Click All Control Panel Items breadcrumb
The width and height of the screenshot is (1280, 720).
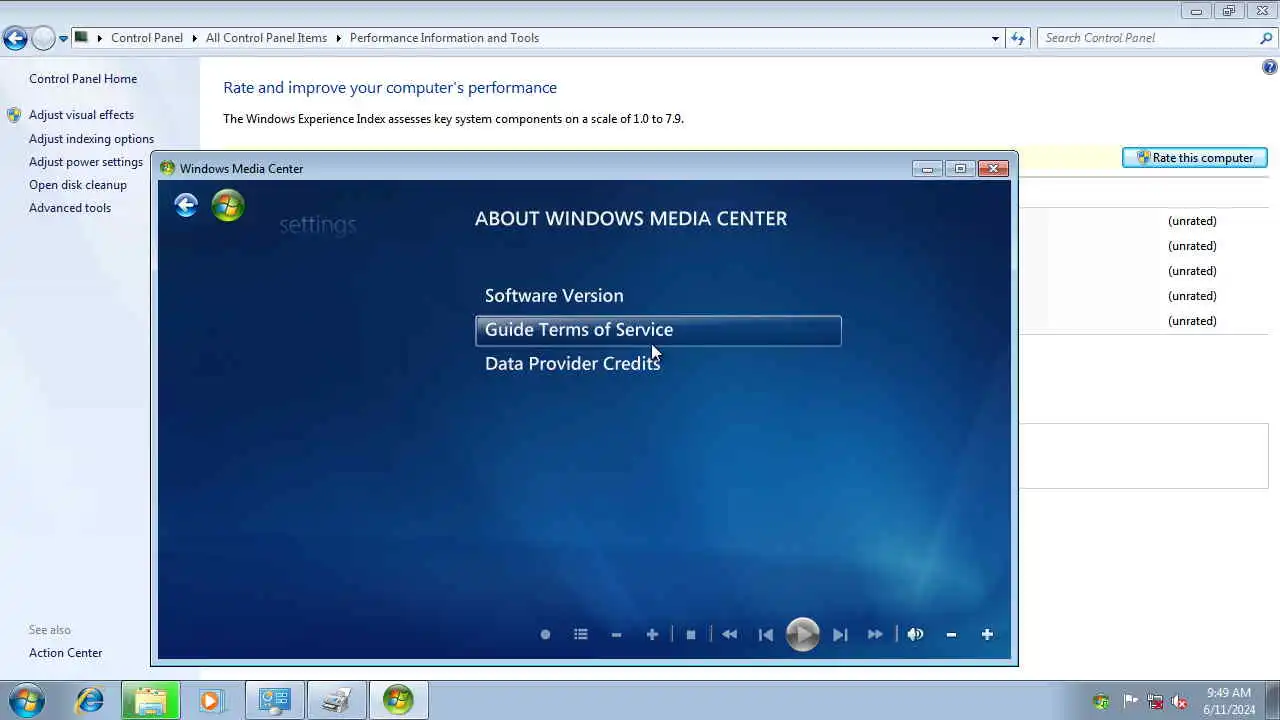pos(266,38)
